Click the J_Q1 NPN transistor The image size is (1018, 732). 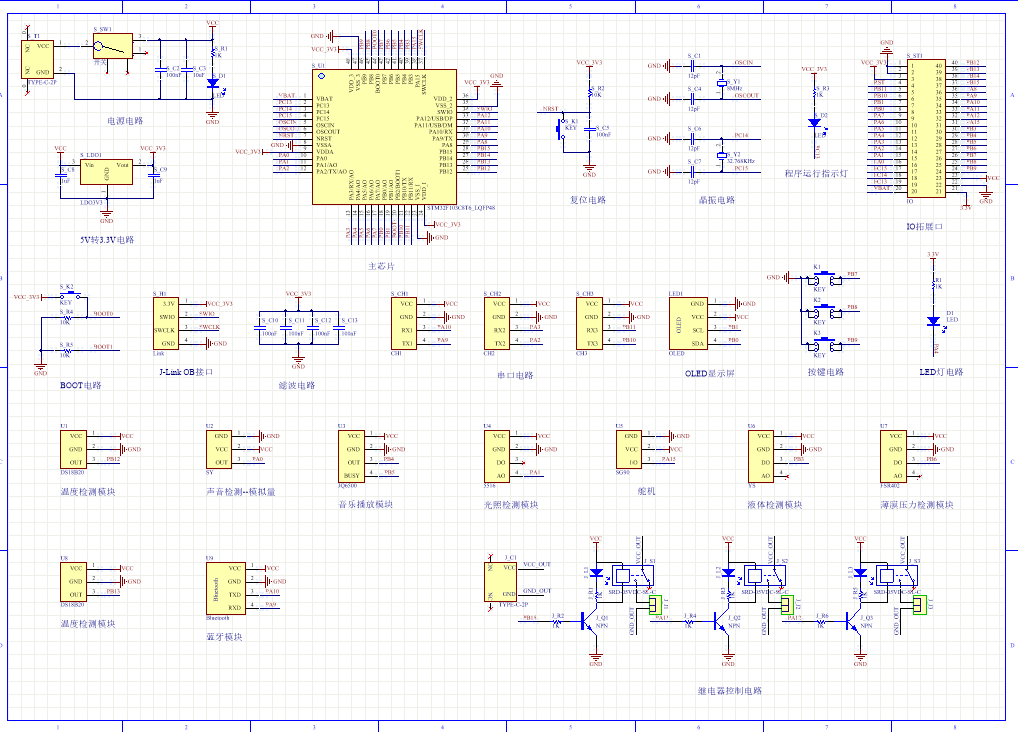[591, 622]
